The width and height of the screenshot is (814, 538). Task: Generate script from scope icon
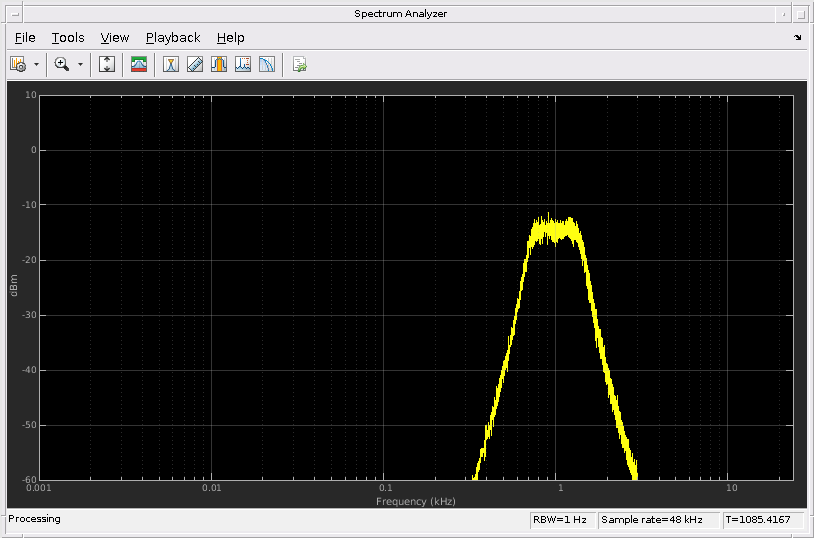click(x=300, y=64)
